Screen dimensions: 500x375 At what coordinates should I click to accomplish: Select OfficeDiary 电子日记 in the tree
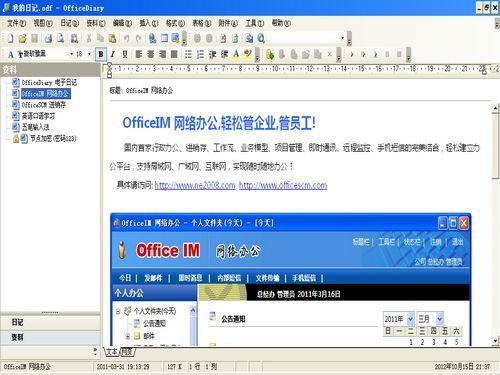(49, 82)
